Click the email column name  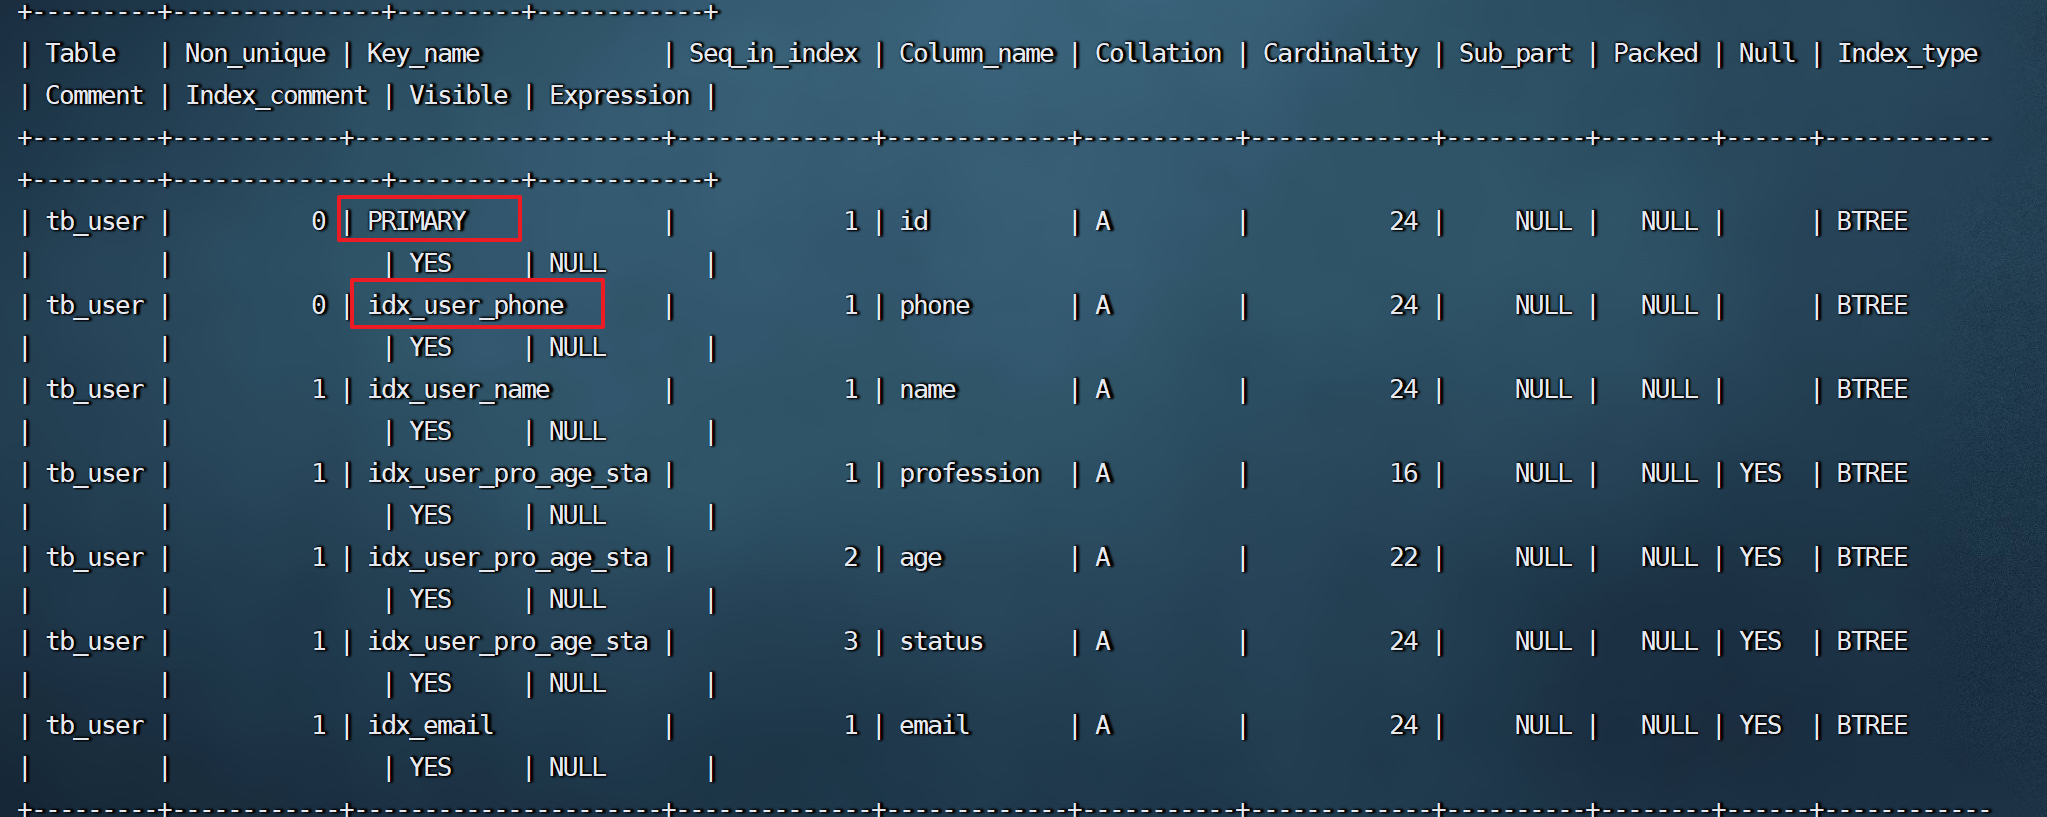(934, 725)
